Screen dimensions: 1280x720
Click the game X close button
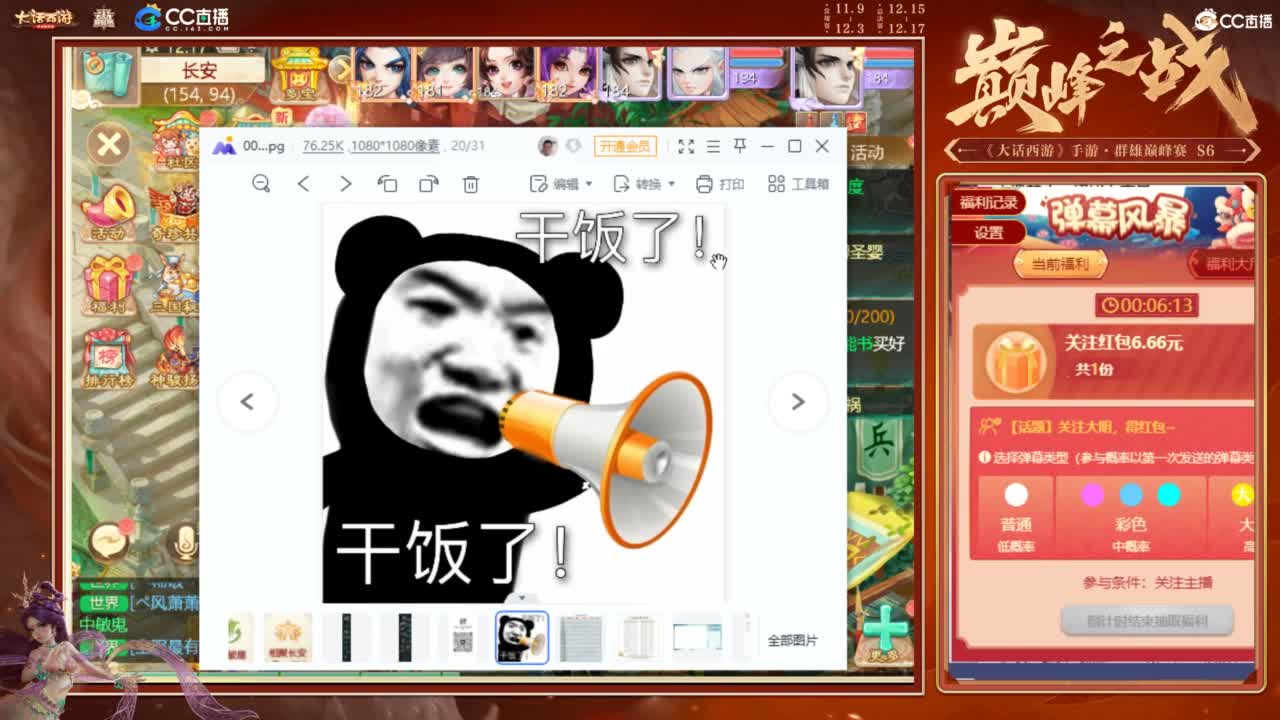[109, 145]
